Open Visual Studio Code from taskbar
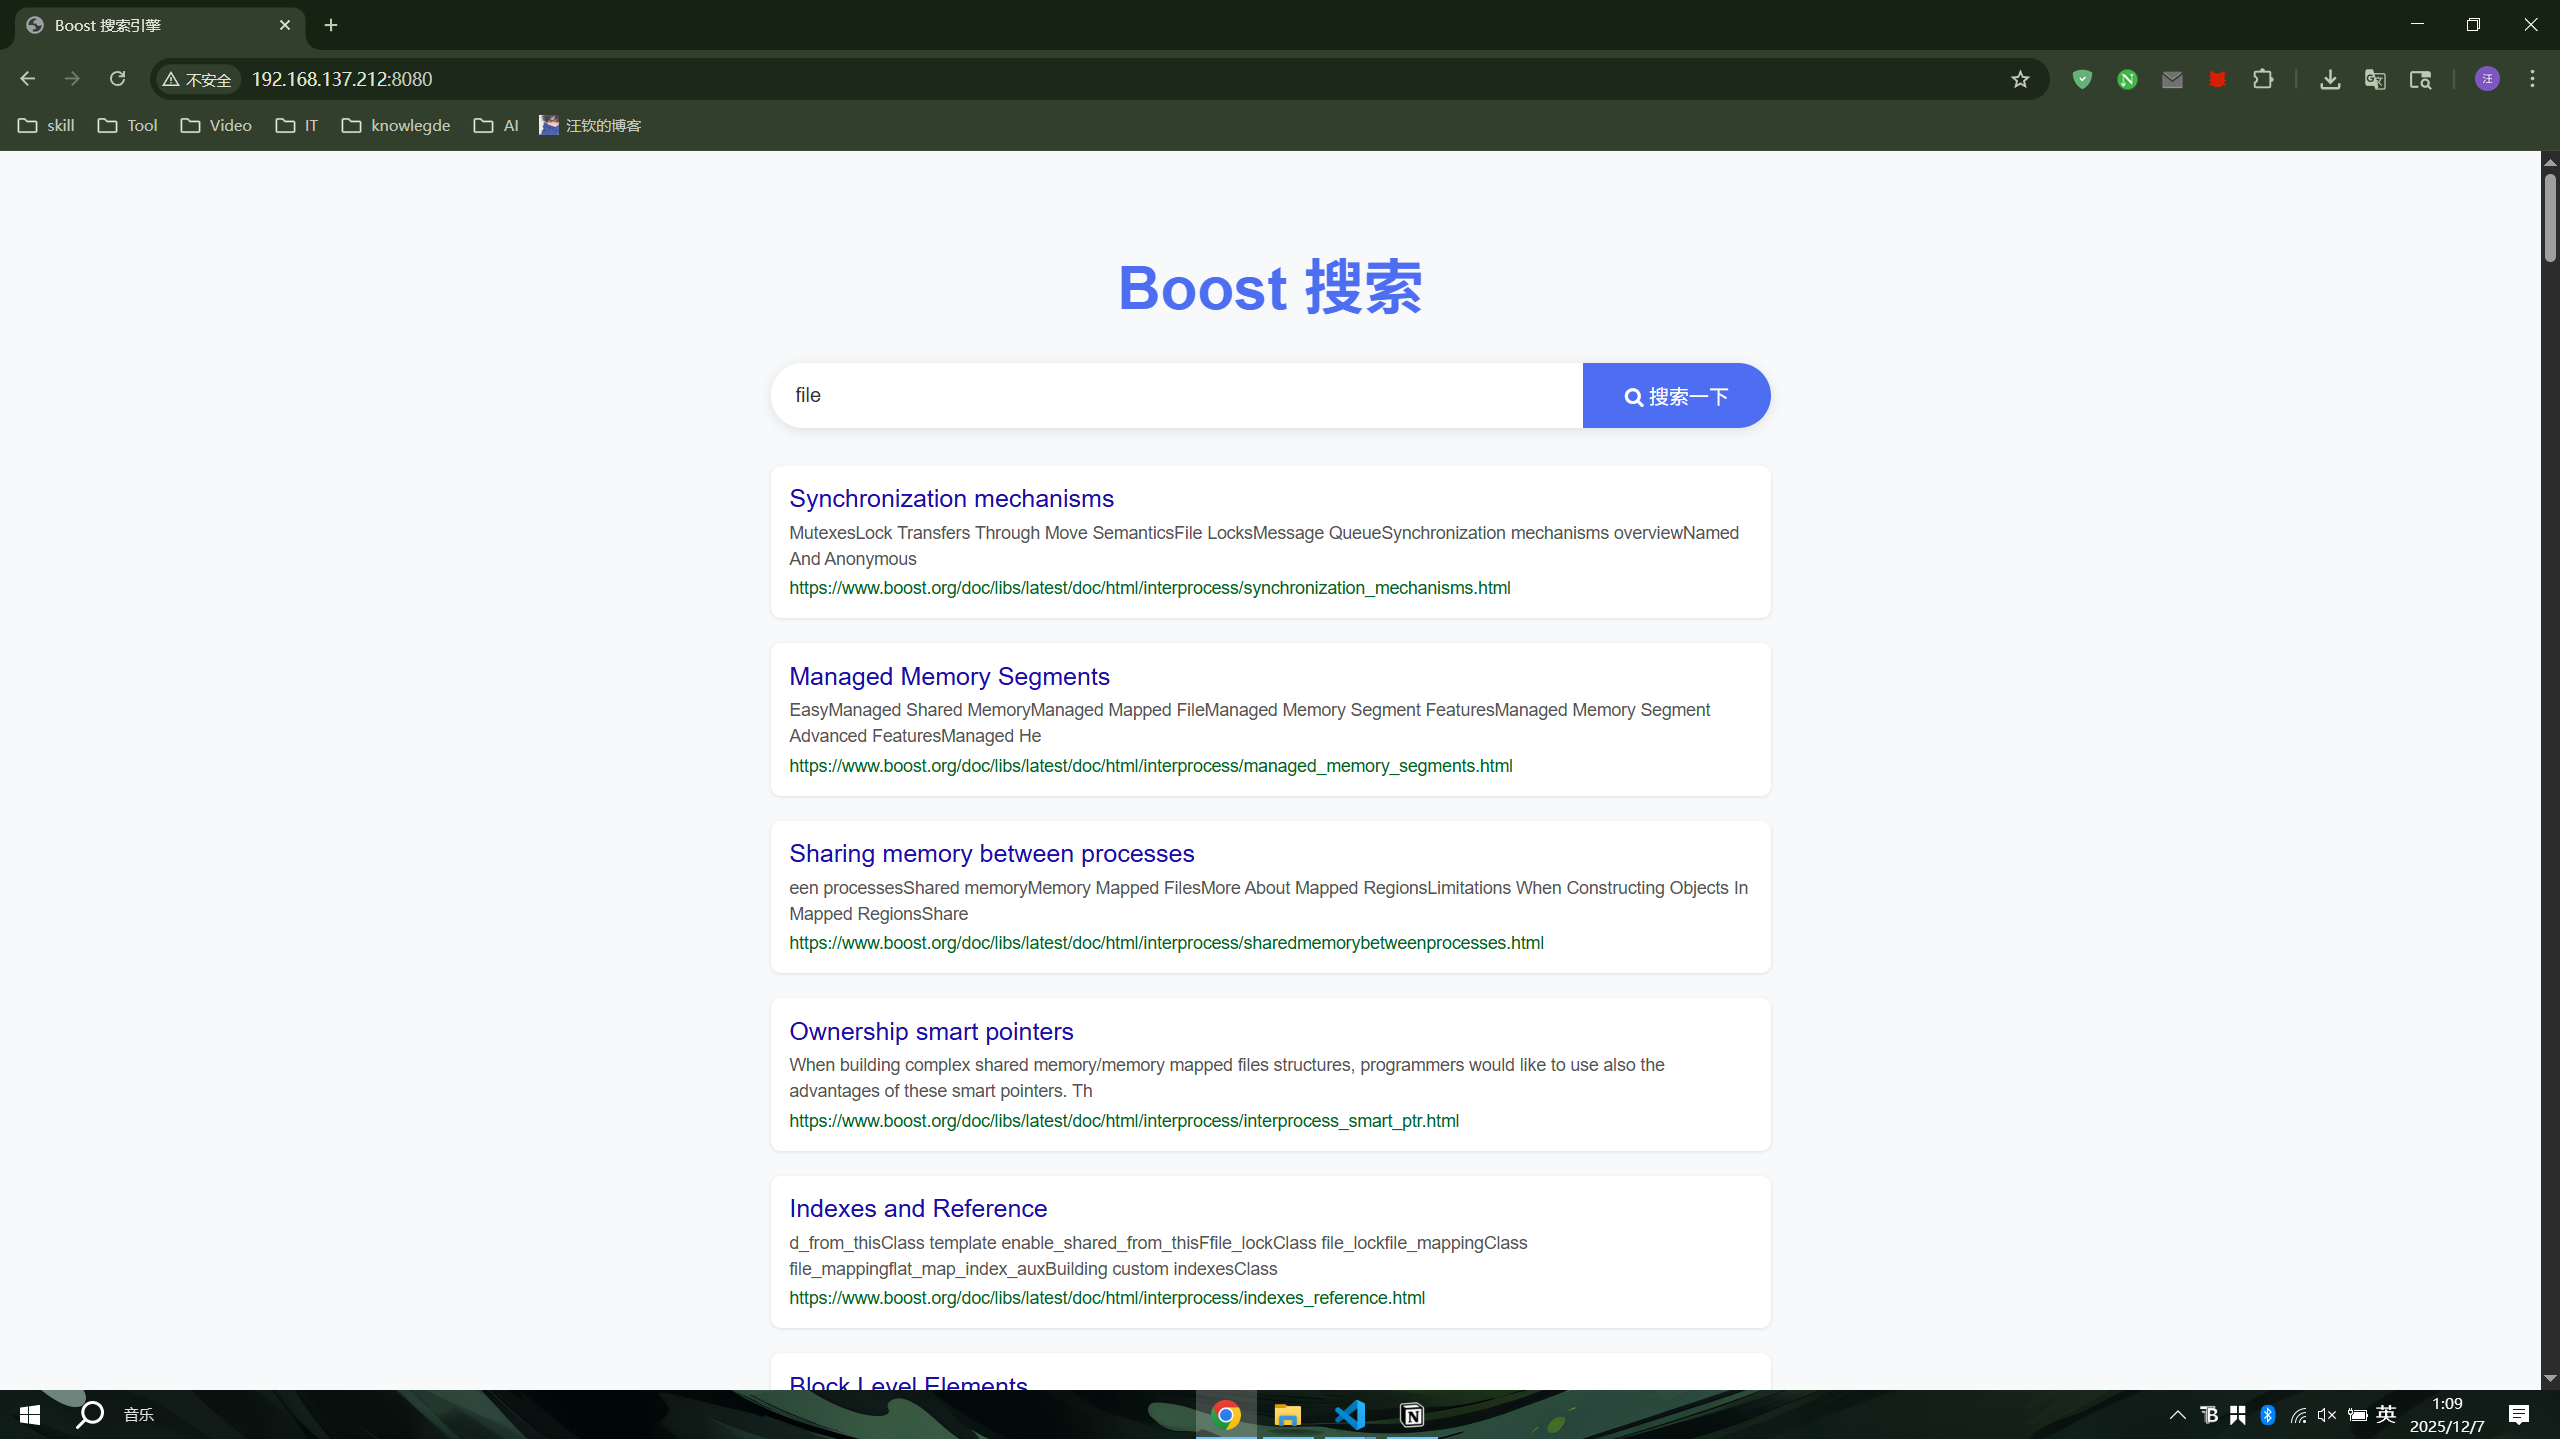Screen dimensions: 2560x1439 click(x=1350, y=1414)
